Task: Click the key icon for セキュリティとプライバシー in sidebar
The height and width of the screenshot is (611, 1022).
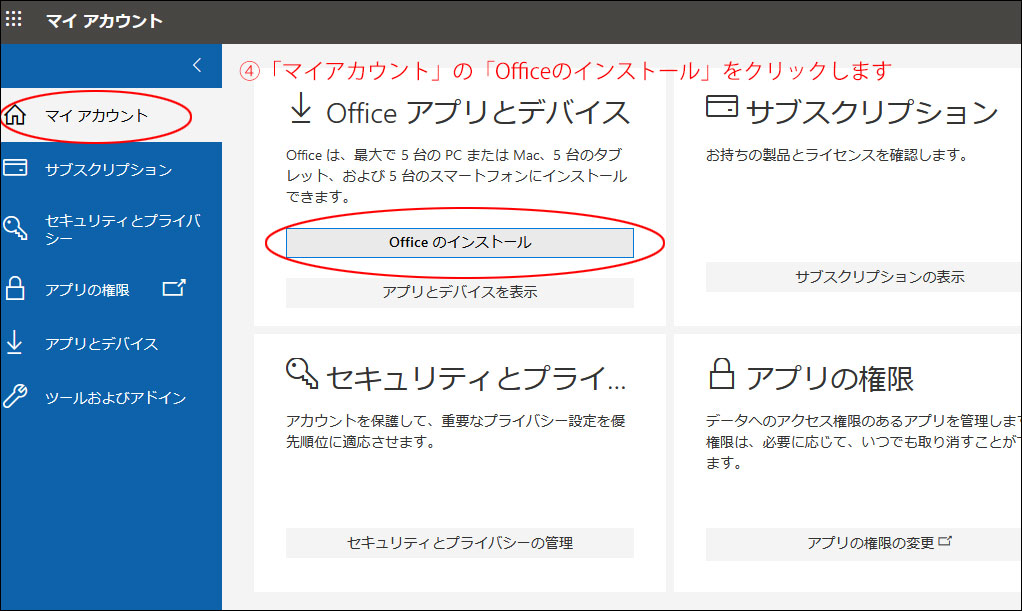Action: (x=15, y=228)
